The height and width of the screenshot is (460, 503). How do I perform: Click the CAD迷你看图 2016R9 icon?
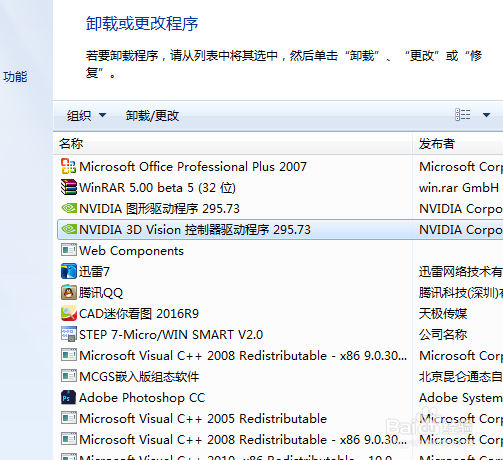coord(69,313)
